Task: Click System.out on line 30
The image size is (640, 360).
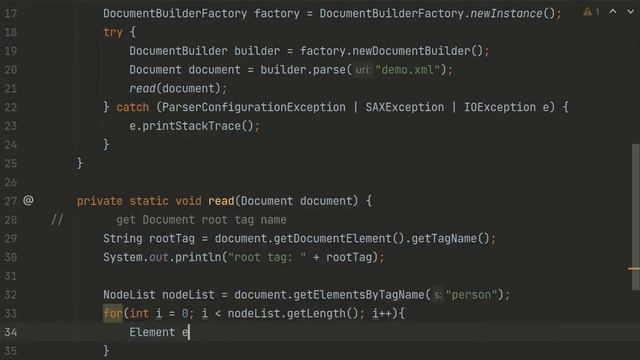Action: point(136,257)
